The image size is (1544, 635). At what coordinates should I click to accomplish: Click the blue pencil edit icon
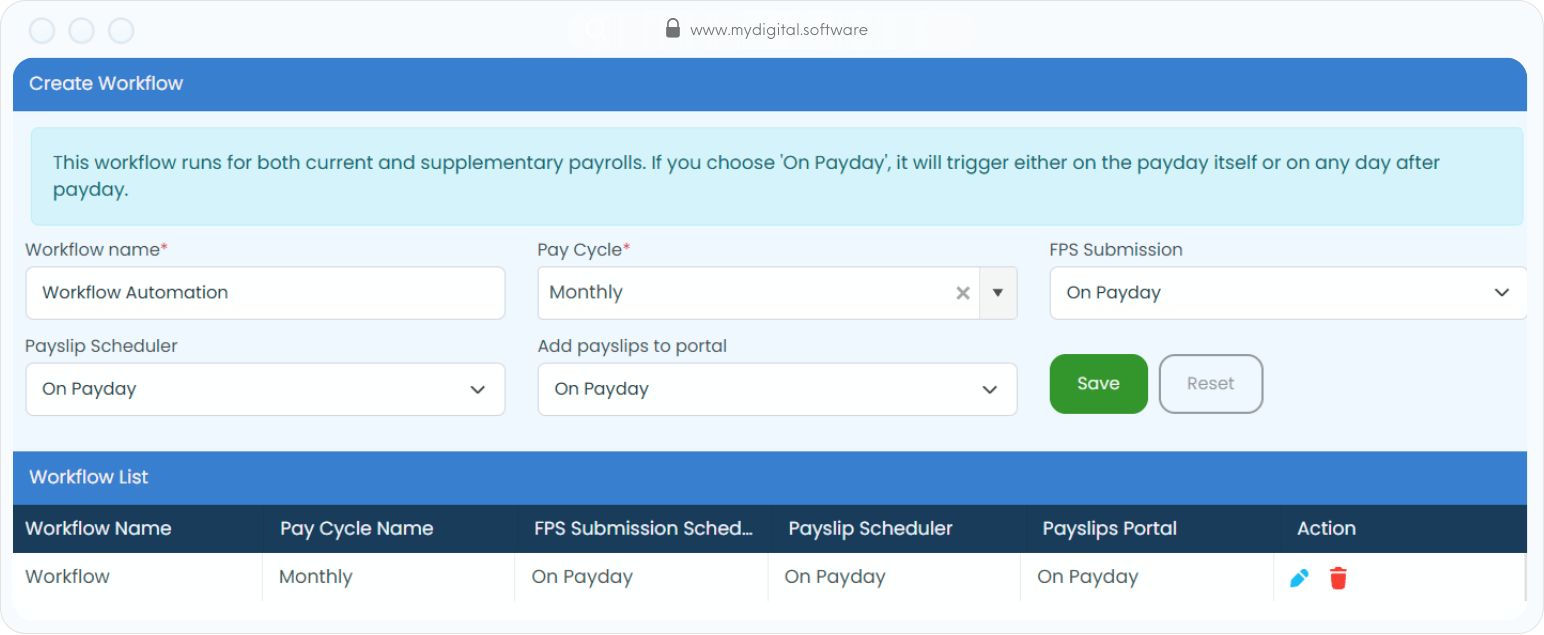click(x=1299, y=578)
